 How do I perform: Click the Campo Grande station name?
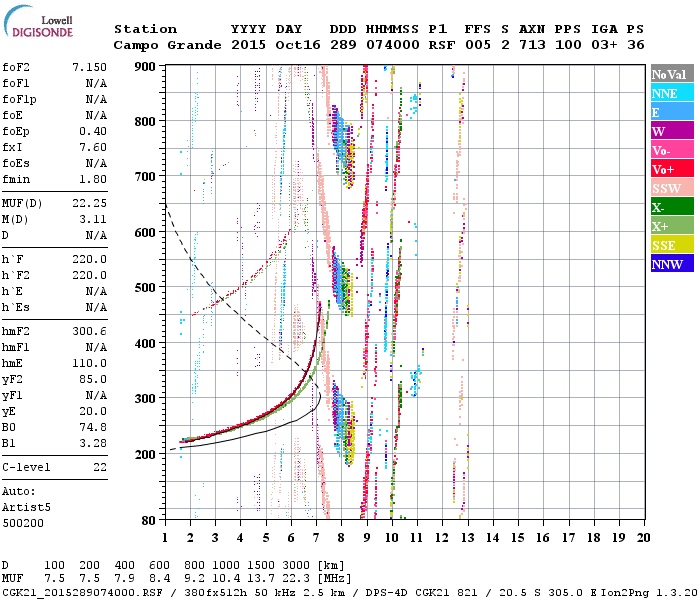167,45
